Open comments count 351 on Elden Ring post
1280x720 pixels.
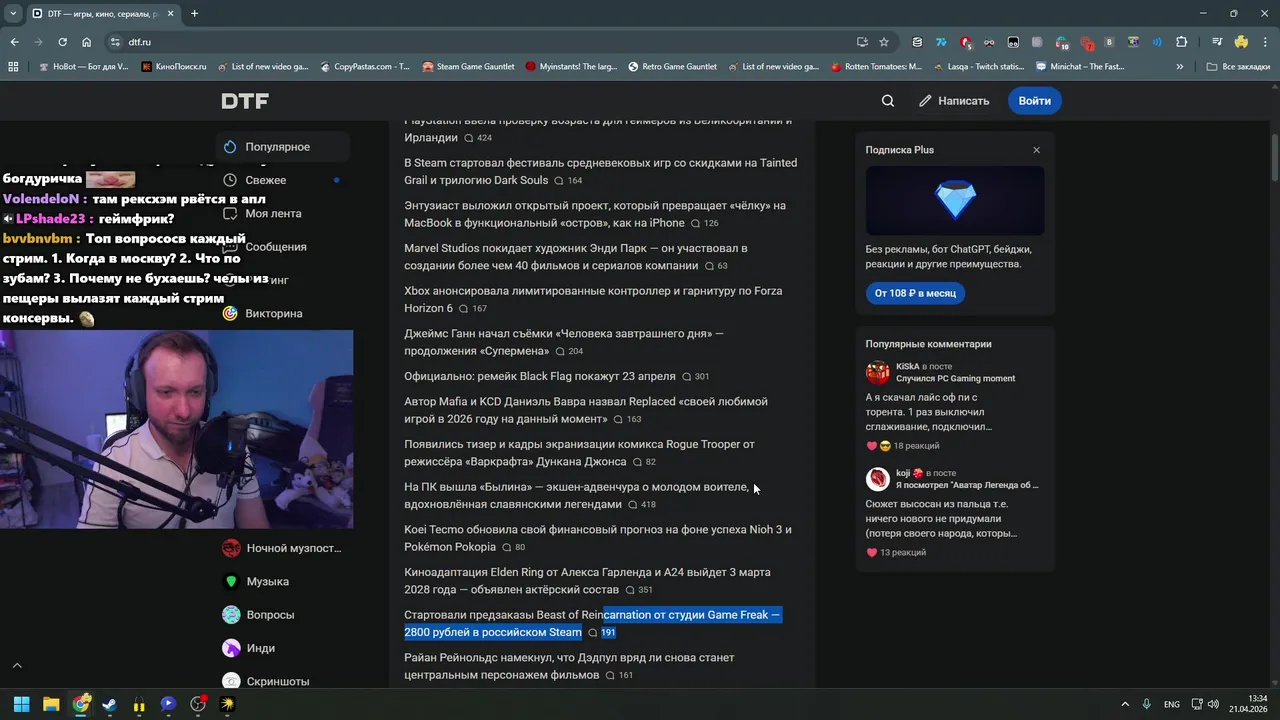tap(639, 590)
